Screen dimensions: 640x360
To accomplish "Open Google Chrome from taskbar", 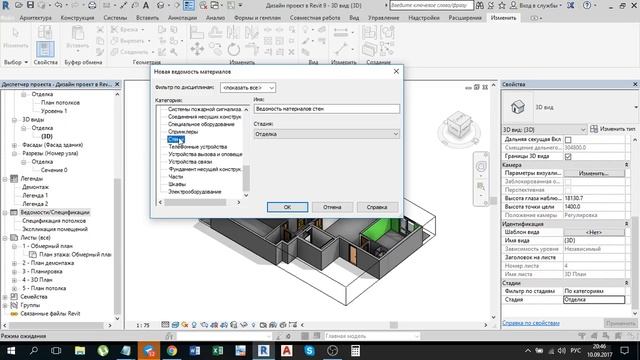I will (x=172, y=351).
